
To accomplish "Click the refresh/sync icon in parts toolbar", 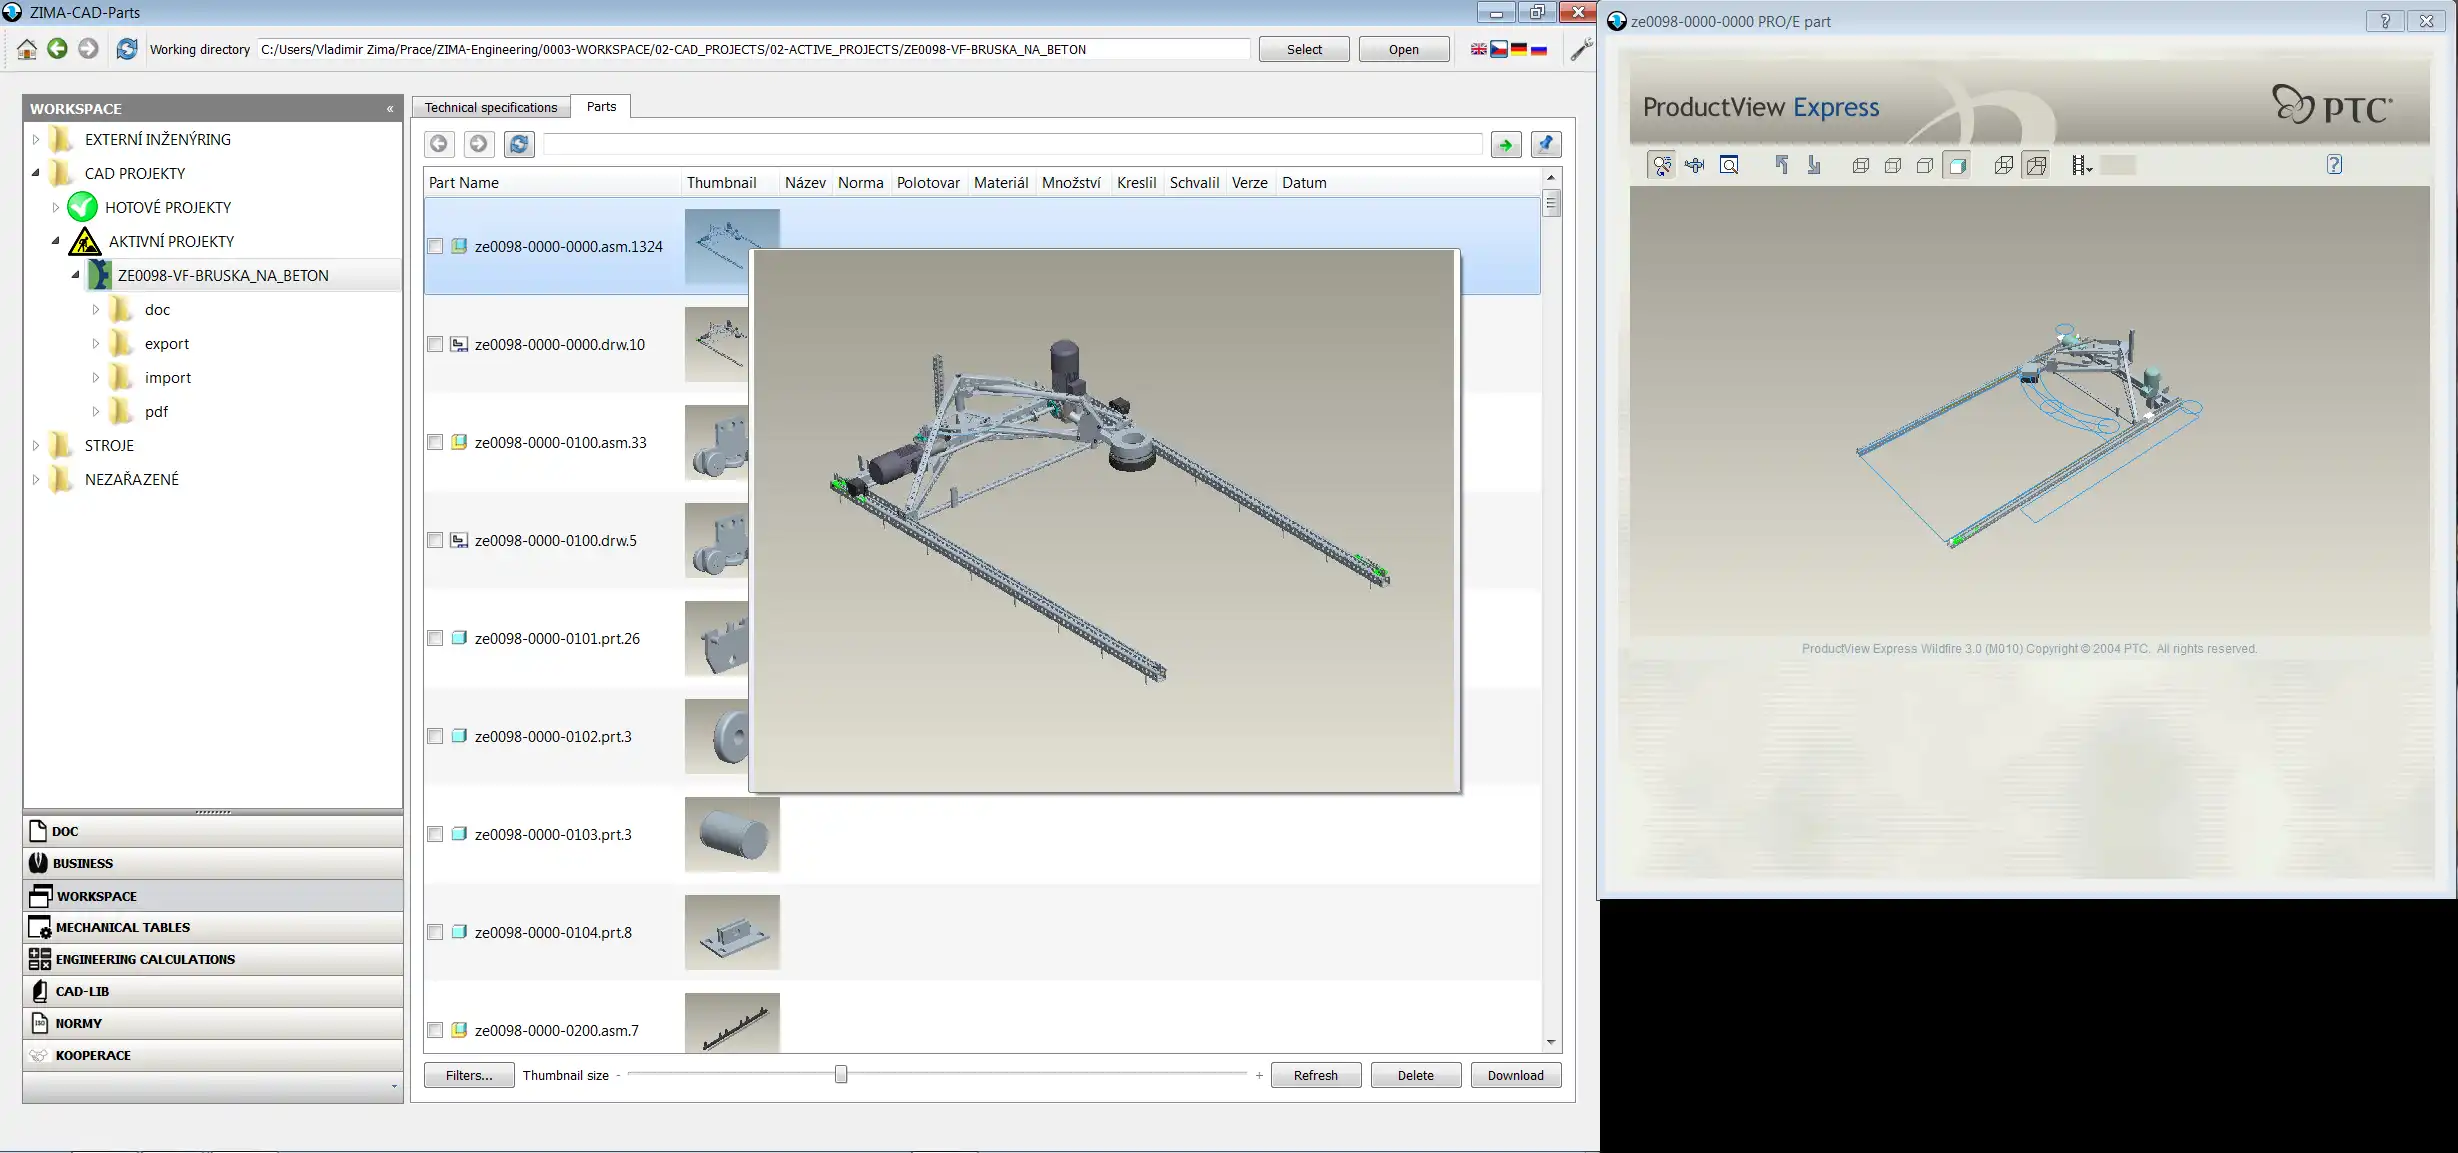I will click(x=519, y=144).
